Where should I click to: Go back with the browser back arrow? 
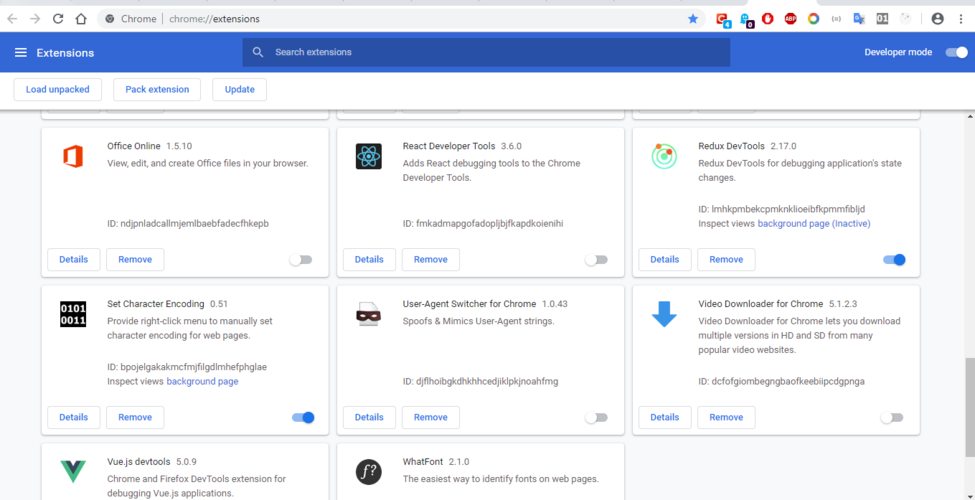point(12,19)
